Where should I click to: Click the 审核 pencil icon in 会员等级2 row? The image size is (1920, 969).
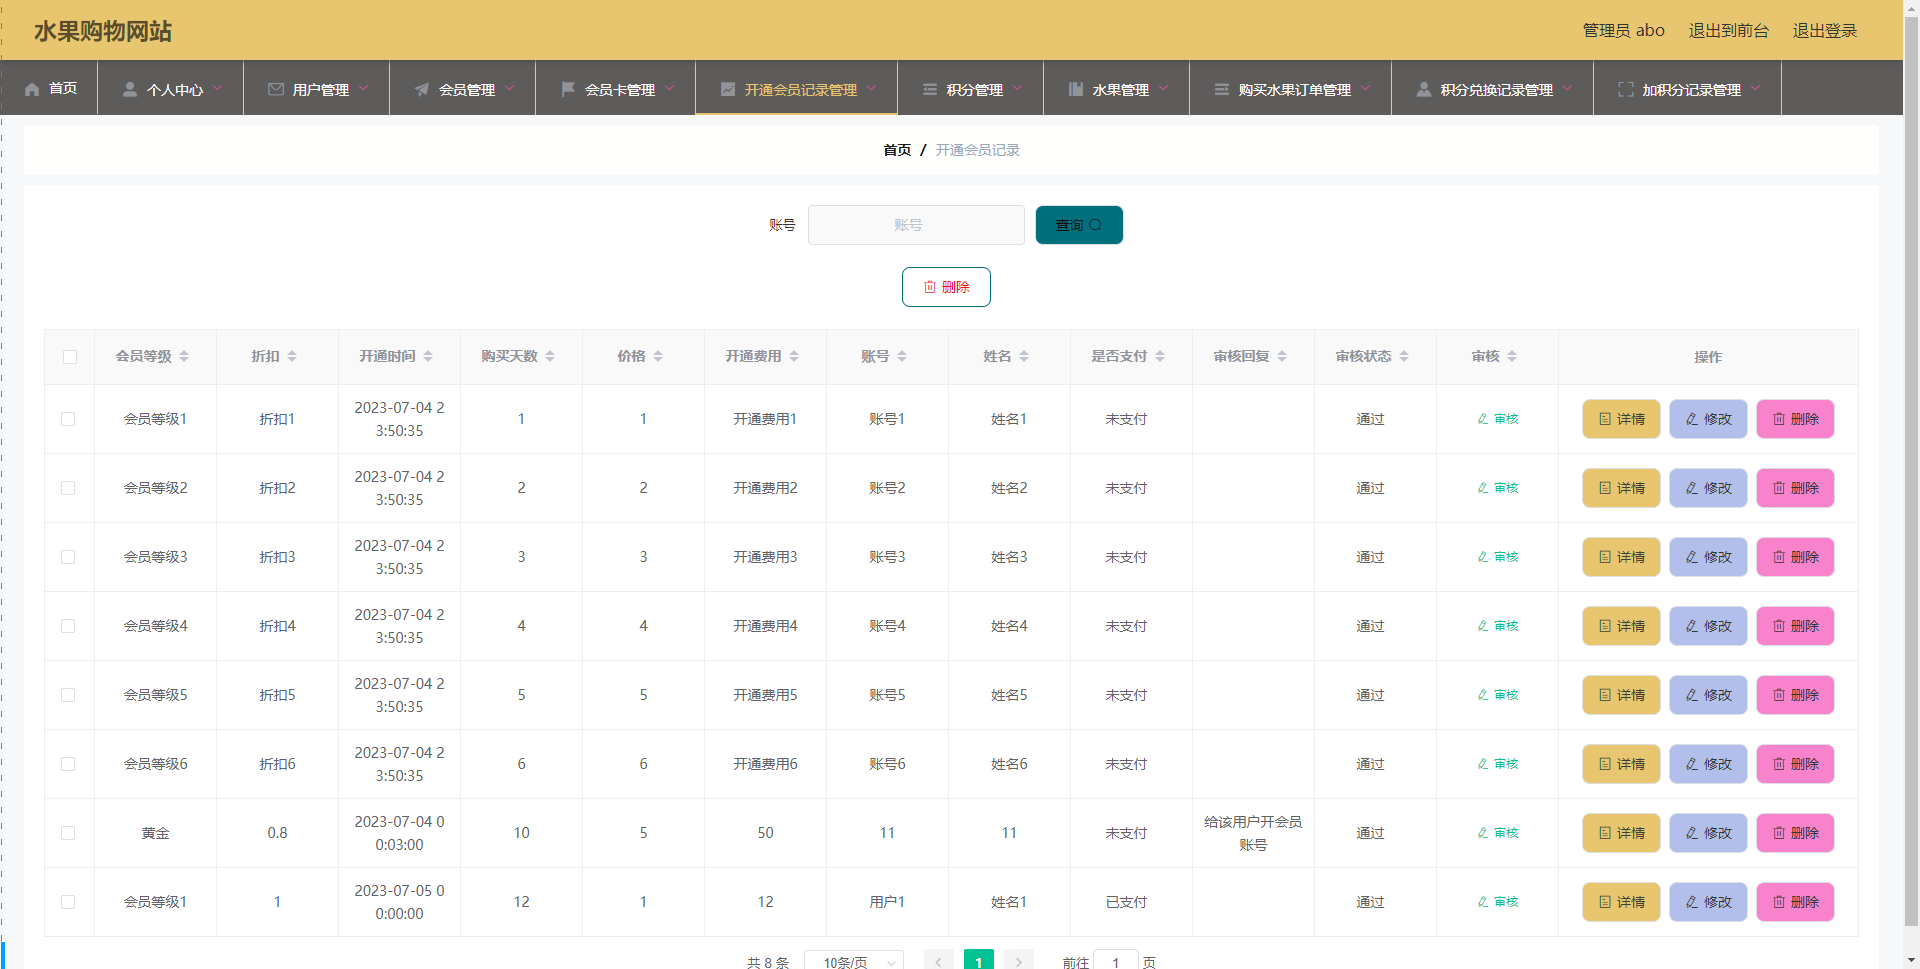(x=1483, y=488)
